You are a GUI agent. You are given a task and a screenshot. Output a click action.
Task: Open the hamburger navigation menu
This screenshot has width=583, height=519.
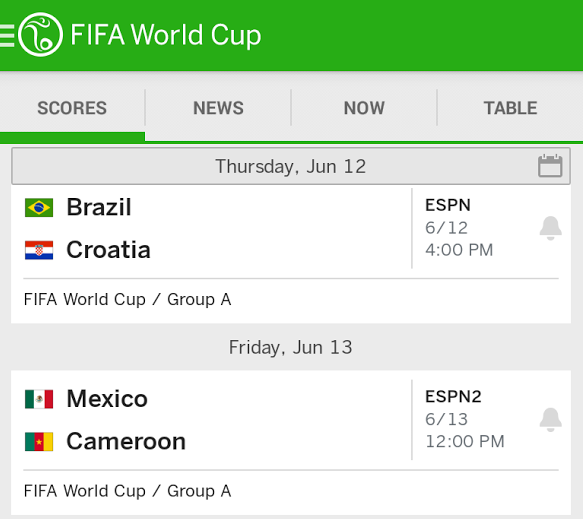coord(7,36)
